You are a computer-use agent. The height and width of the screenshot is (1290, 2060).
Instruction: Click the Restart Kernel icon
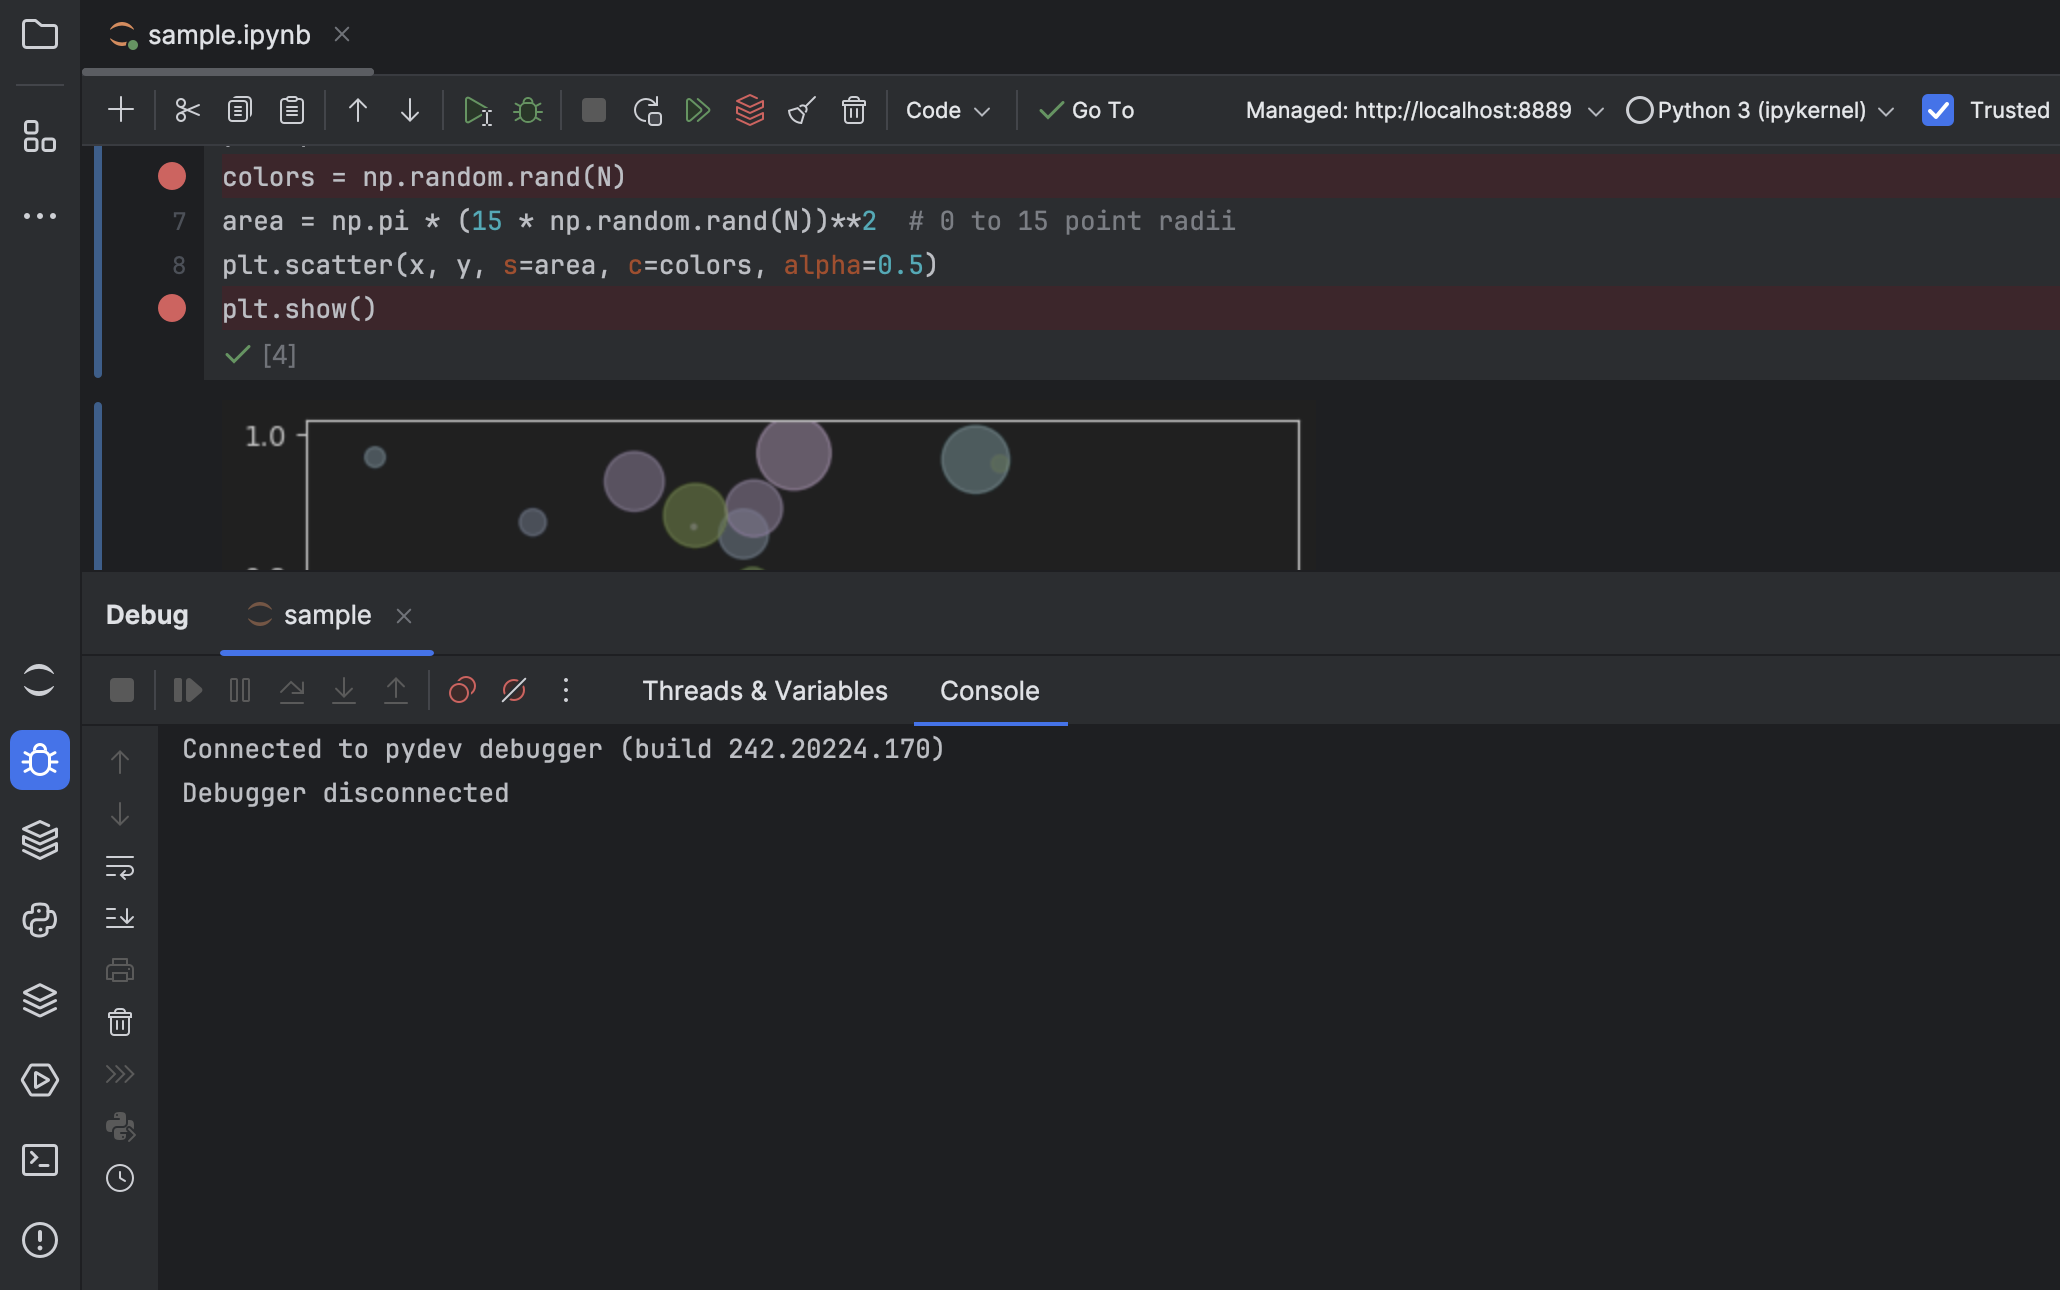point(646,110)
